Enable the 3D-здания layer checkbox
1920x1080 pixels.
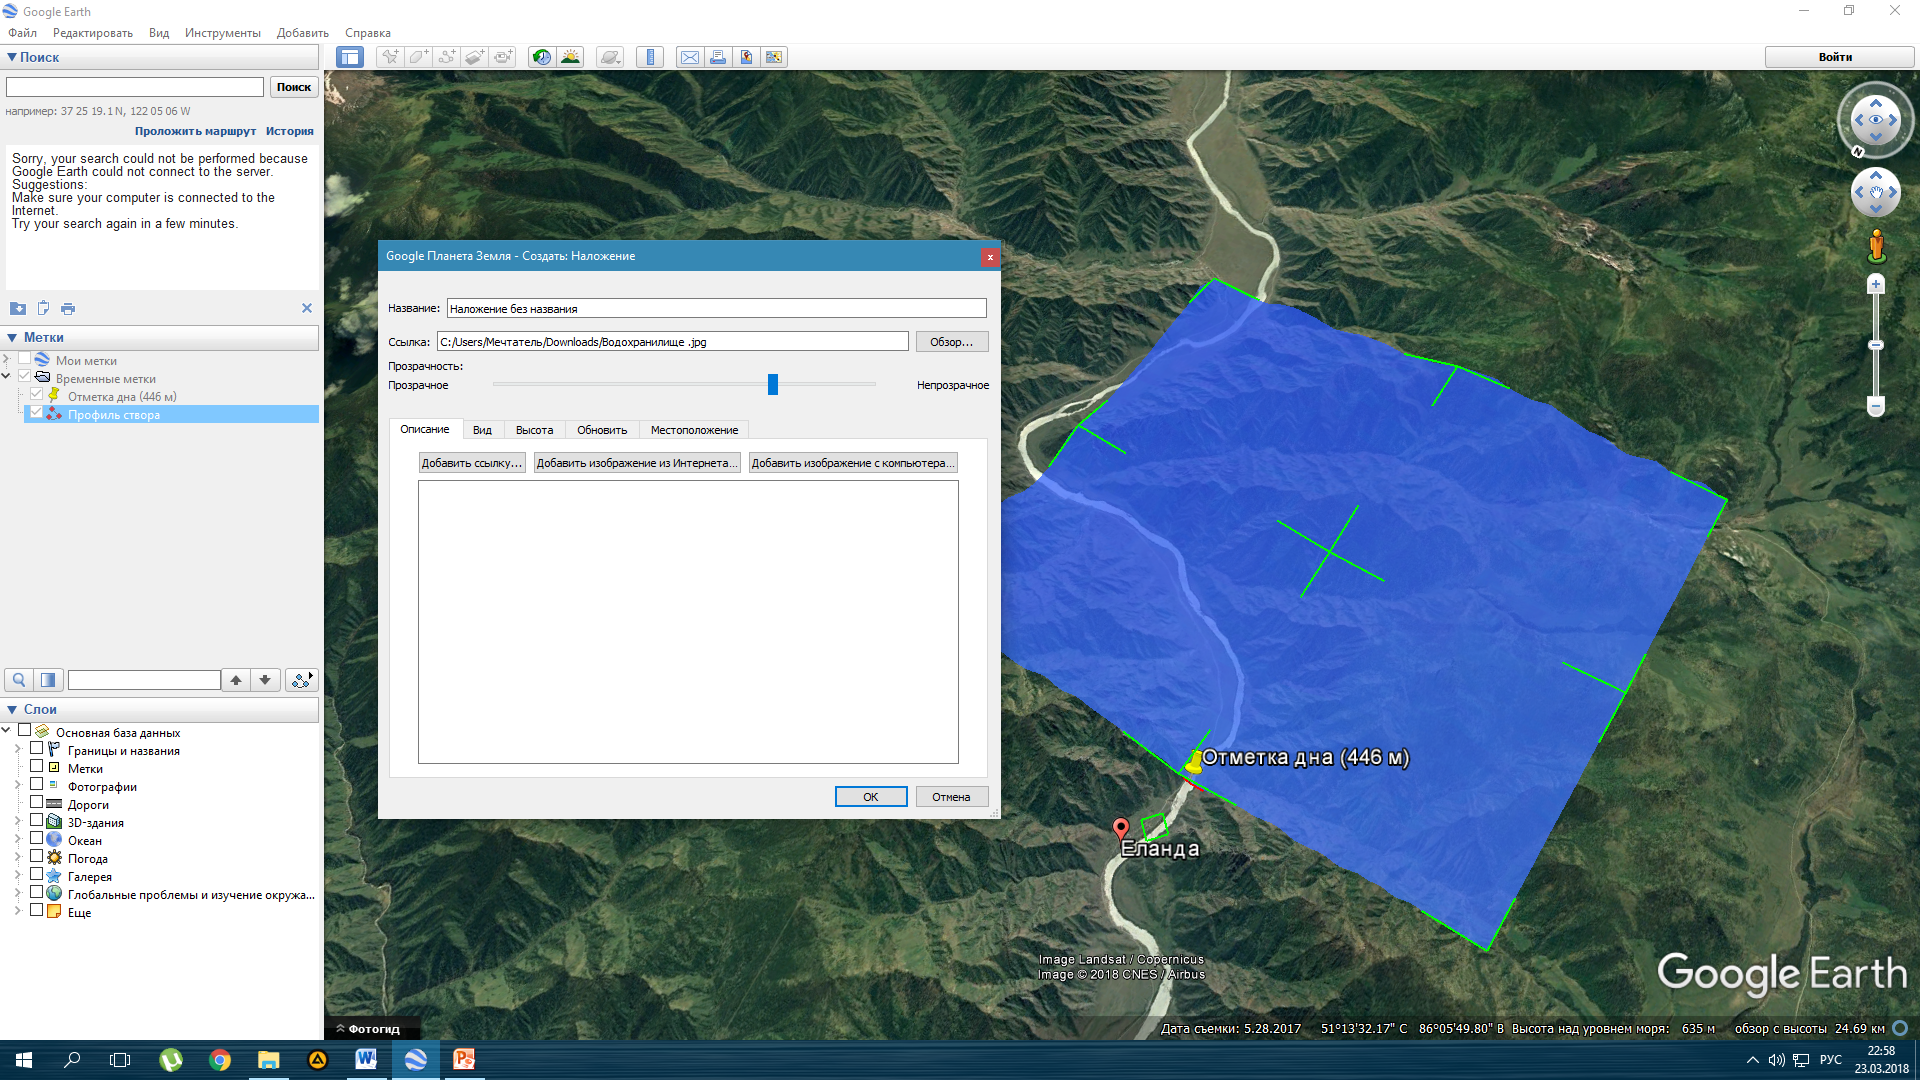36,821
